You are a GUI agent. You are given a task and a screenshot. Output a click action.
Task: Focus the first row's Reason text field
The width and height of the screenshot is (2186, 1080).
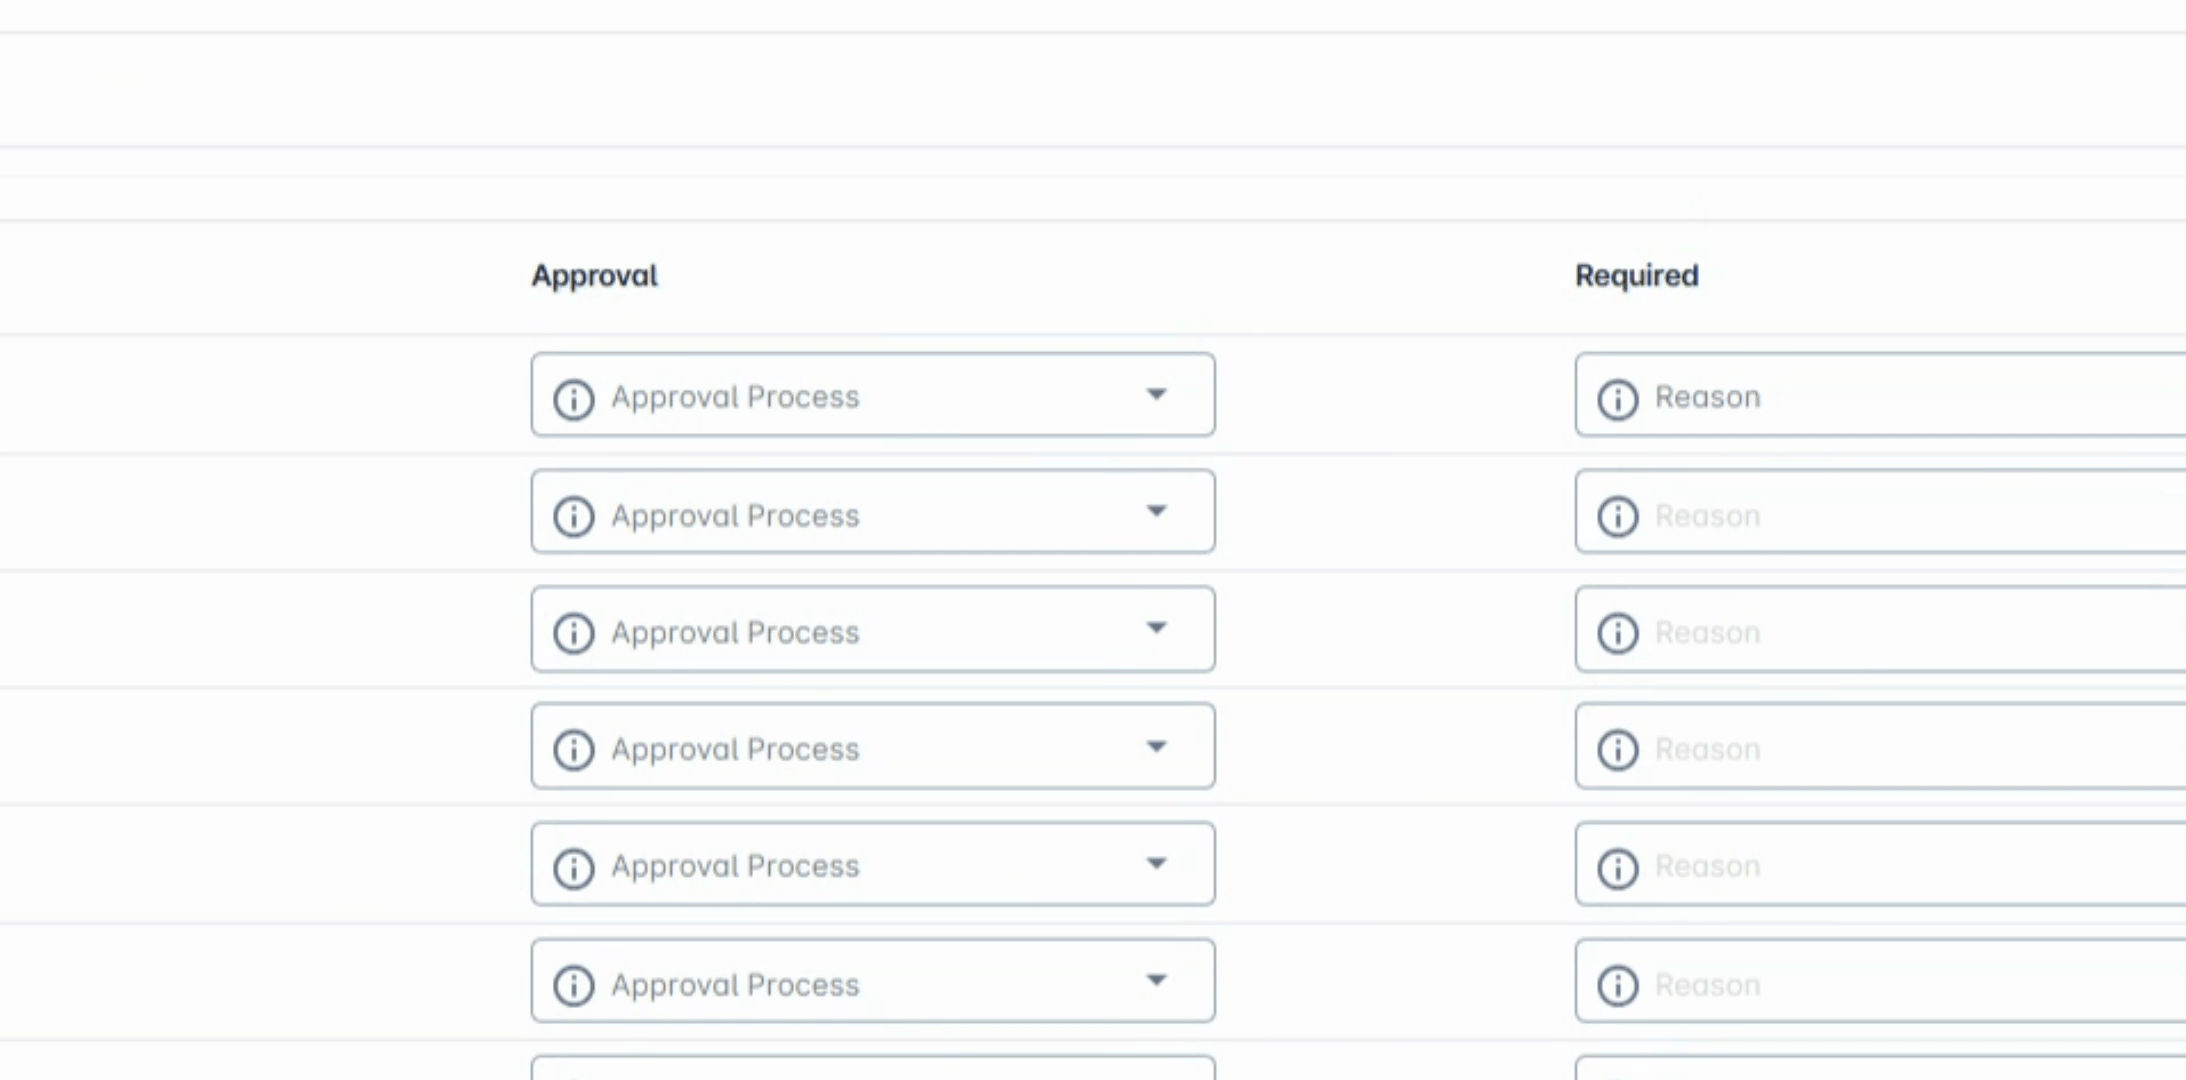(1900, 397)
